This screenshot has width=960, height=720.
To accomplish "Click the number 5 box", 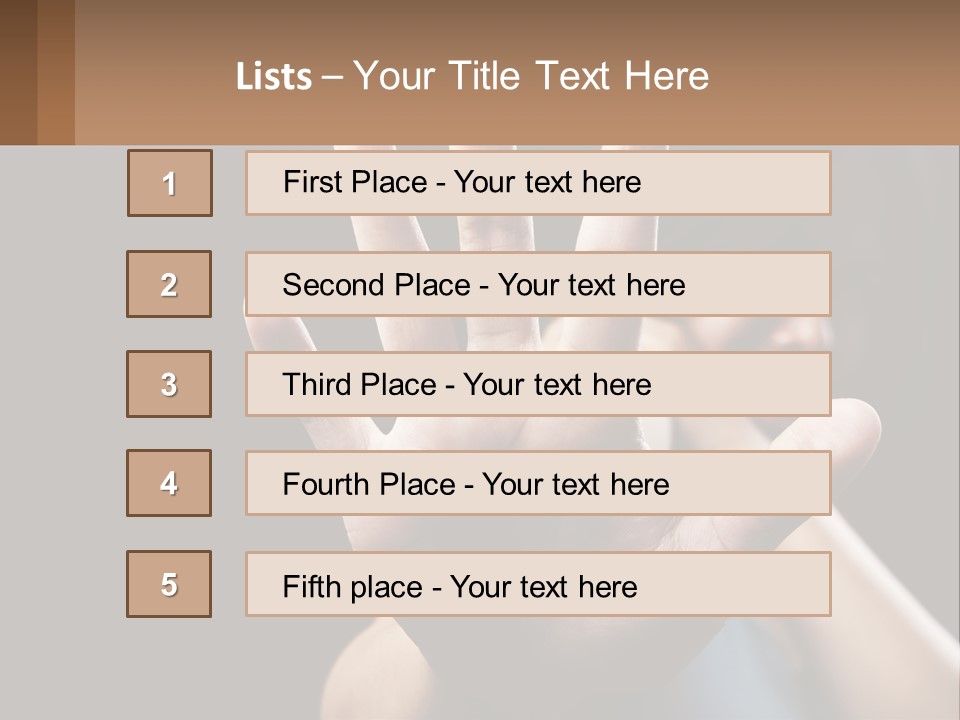I will pyautogui.click(x=169, y=584).
